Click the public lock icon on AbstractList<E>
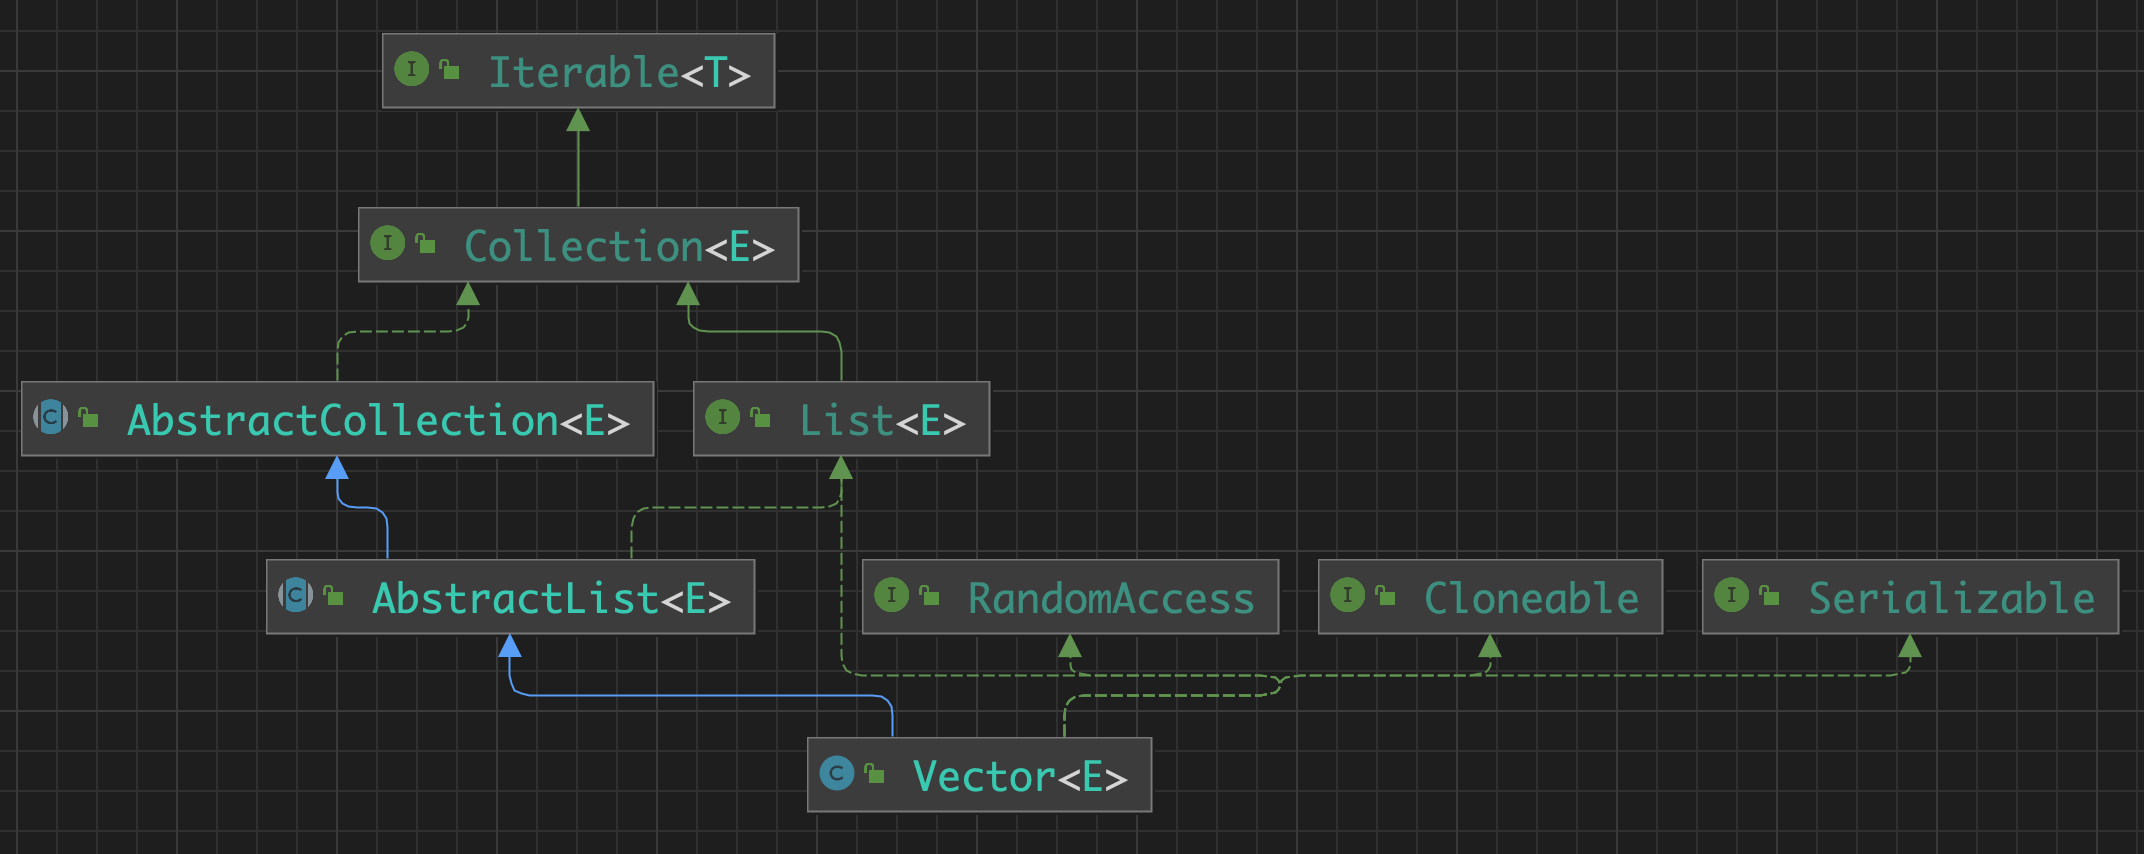The height and width of the screenshot is (854, 2144). coord(334,595)
